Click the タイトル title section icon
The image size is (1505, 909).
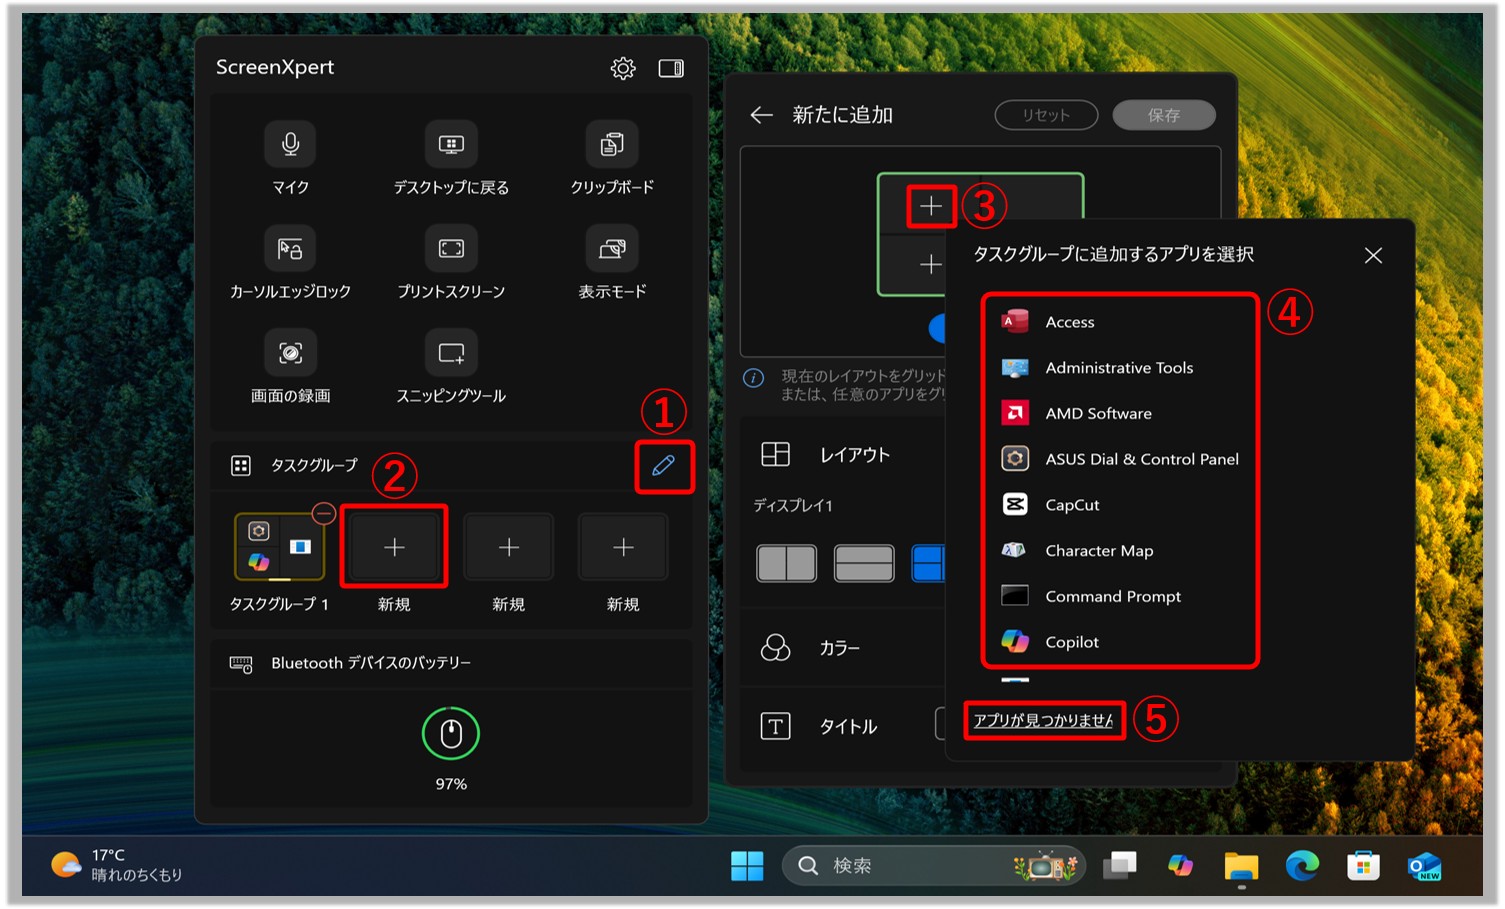pos(776,726)
